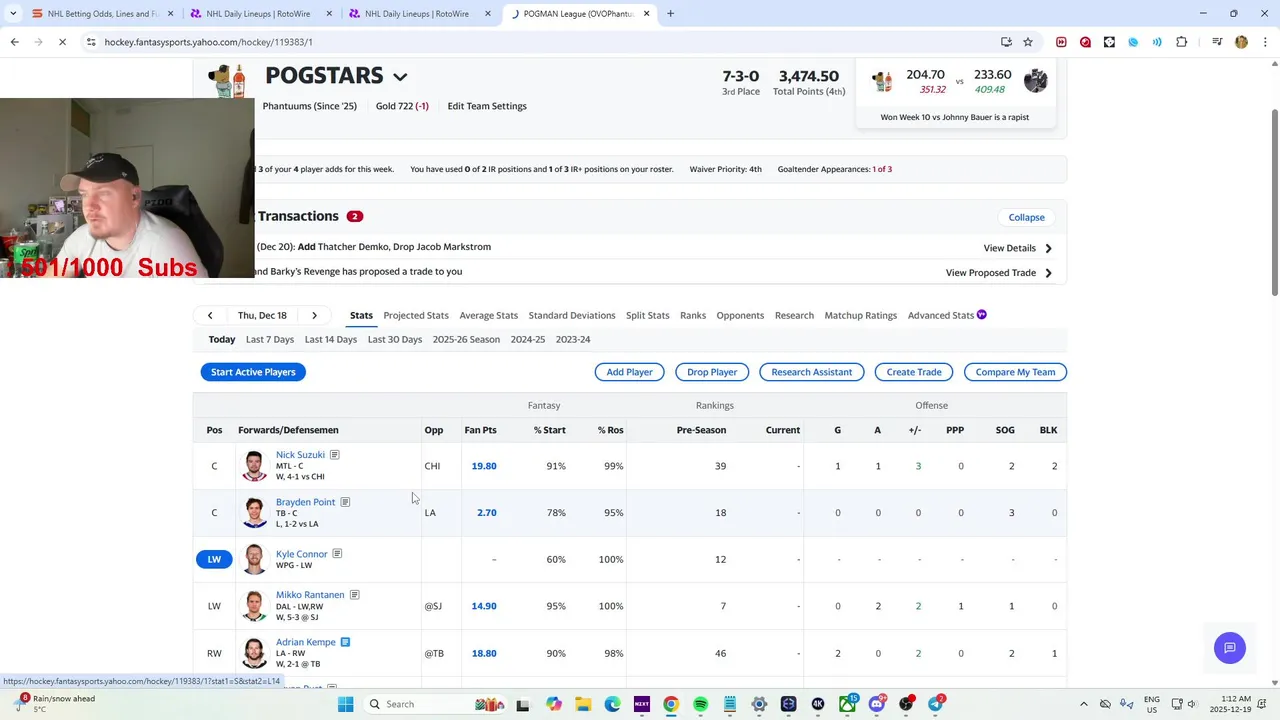
Task: Expand View Proposed Trade chevron
Action: [1048, 273]
